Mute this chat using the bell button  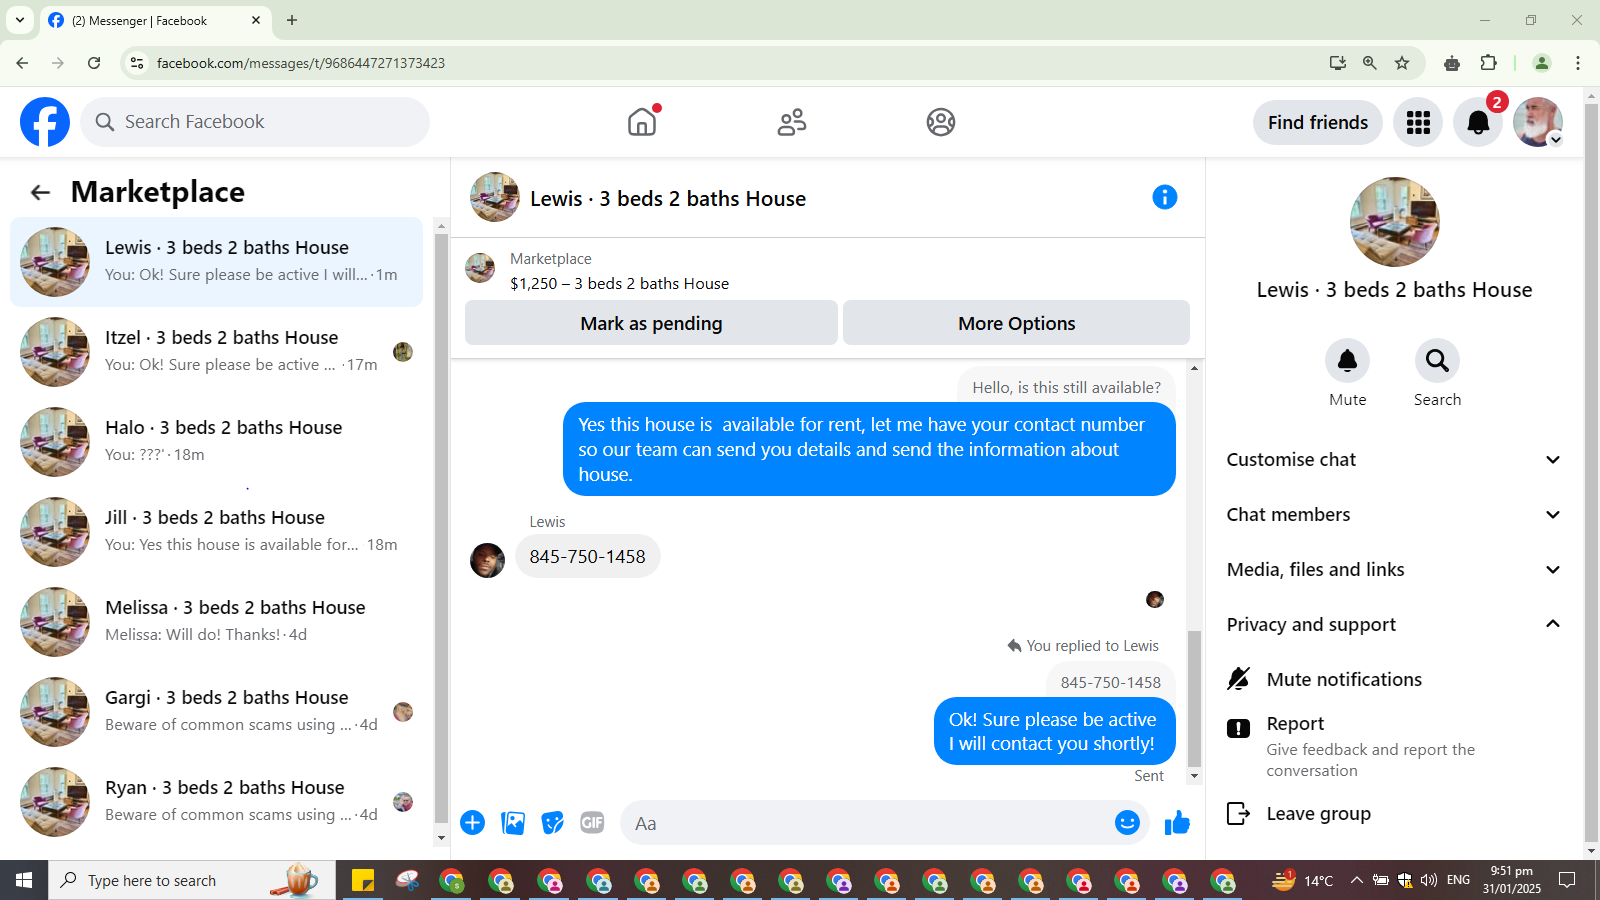tap(1347, 361)
